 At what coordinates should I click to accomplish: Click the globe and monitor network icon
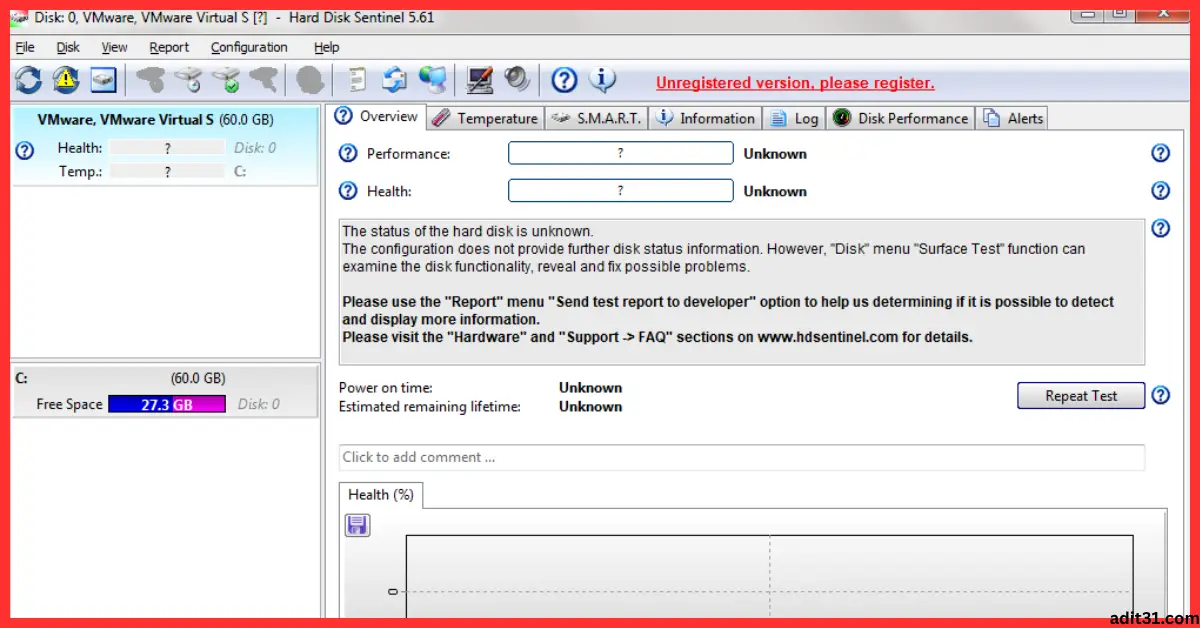tap(432, 79)
